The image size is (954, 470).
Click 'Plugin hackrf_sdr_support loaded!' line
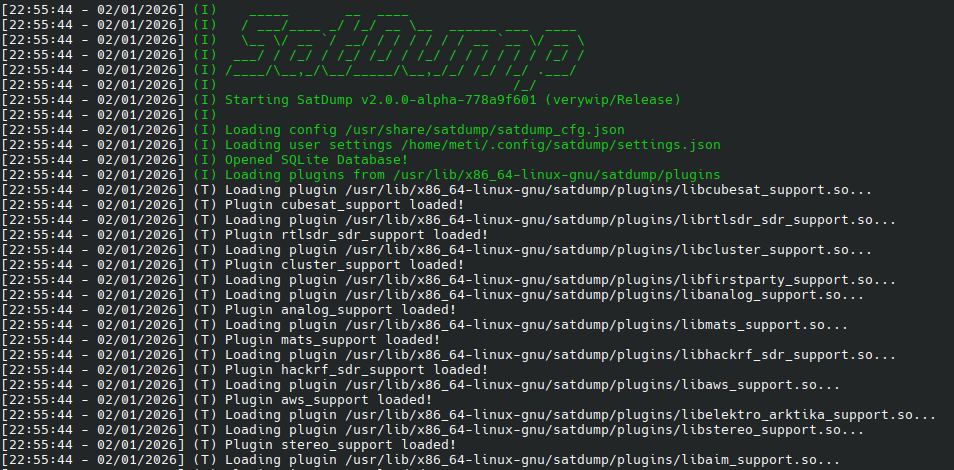click(245, 370)
